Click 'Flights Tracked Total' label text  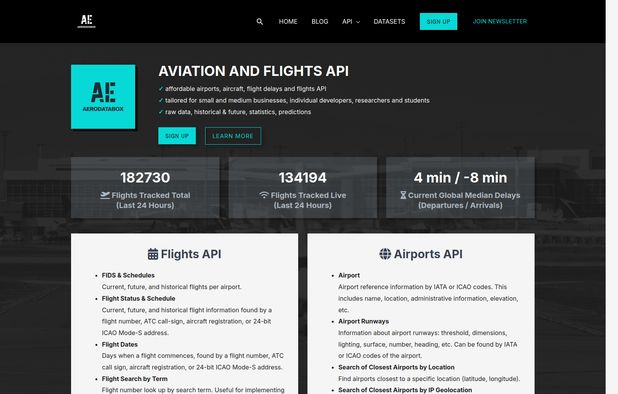pos(151,195)
